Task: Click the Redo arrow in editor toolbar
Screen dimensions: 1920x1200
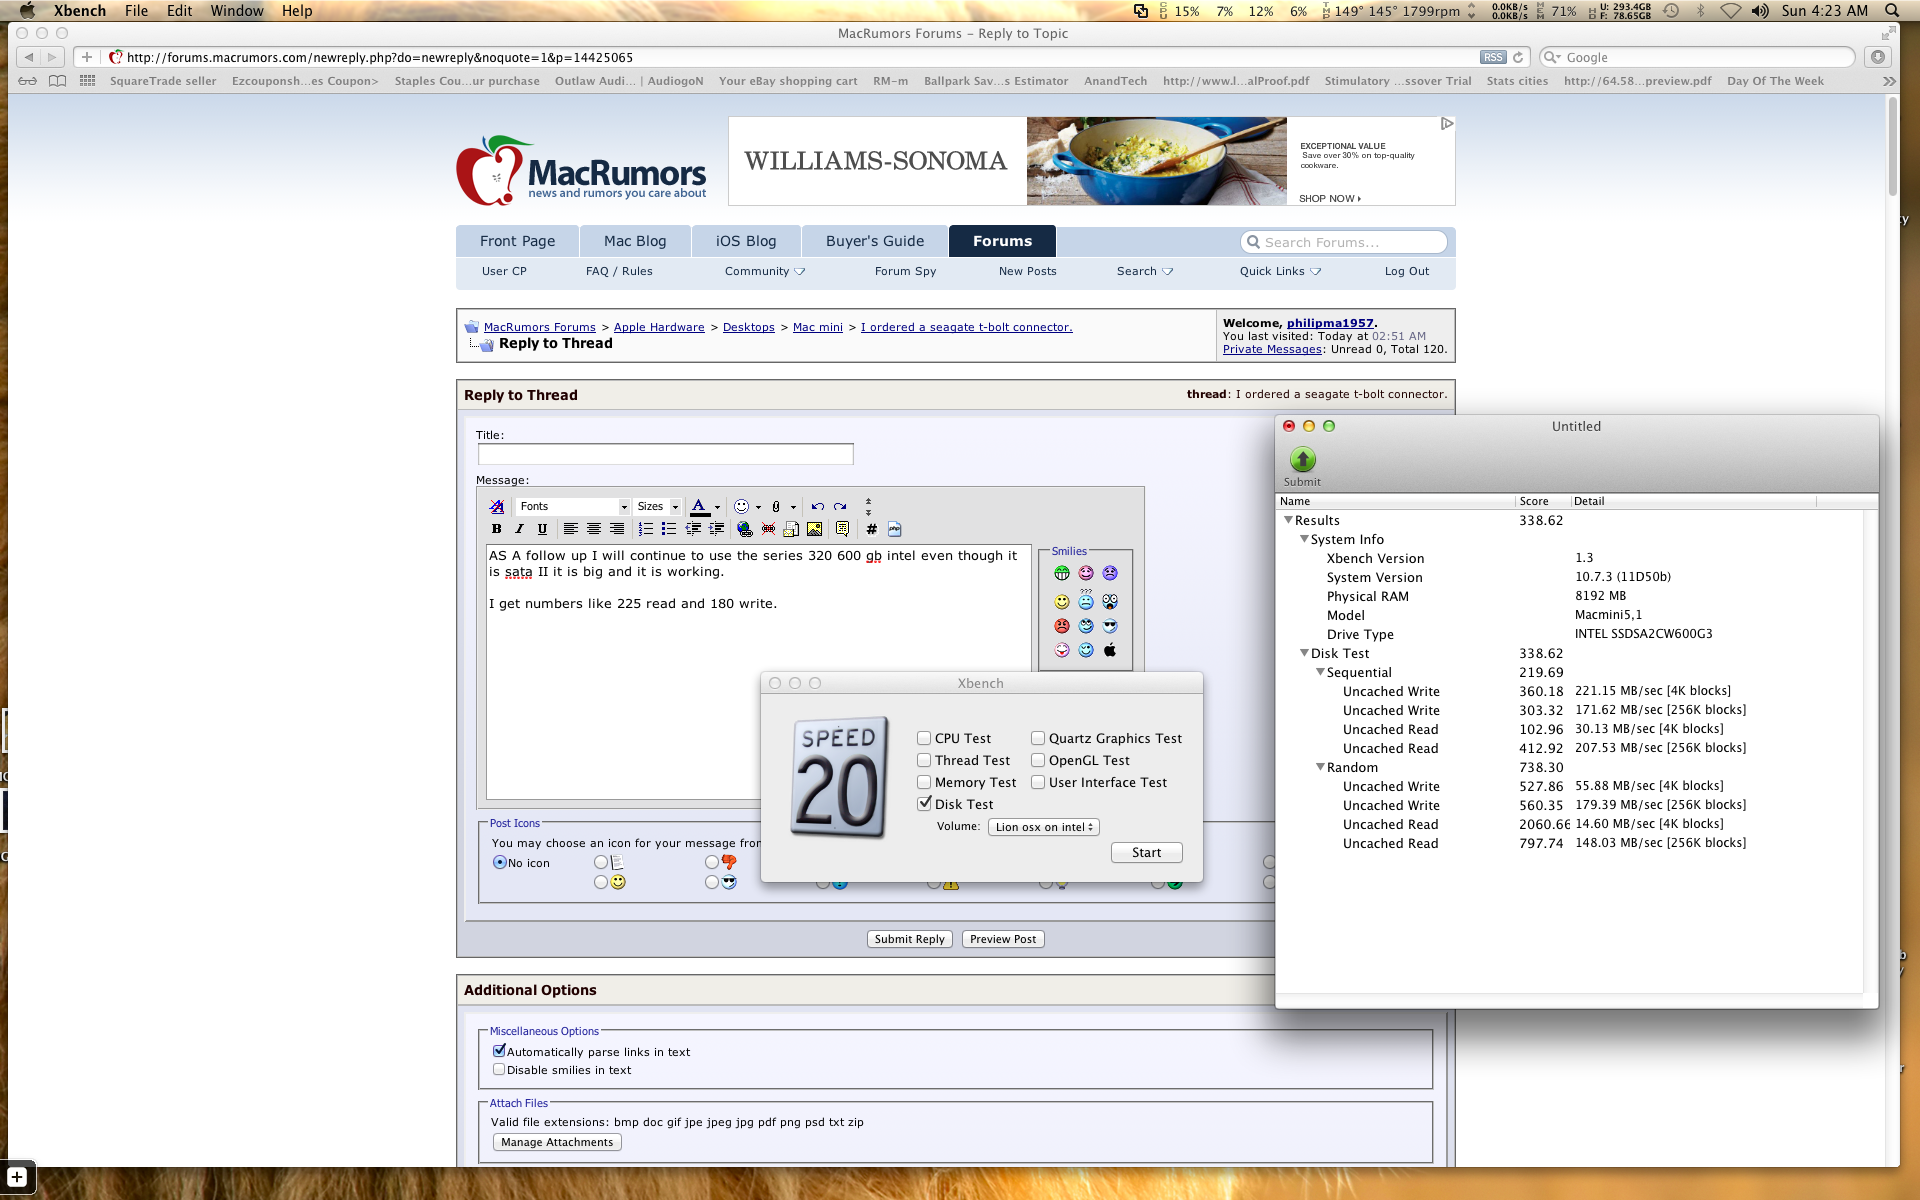Action: click(840, 507)
